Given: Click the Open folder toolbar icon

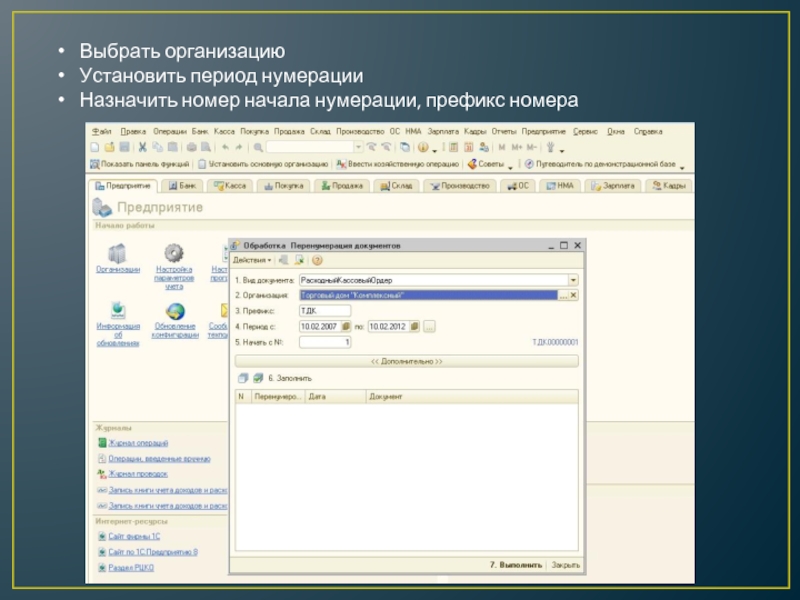Looking at the screenshot, I should [109, 147].
